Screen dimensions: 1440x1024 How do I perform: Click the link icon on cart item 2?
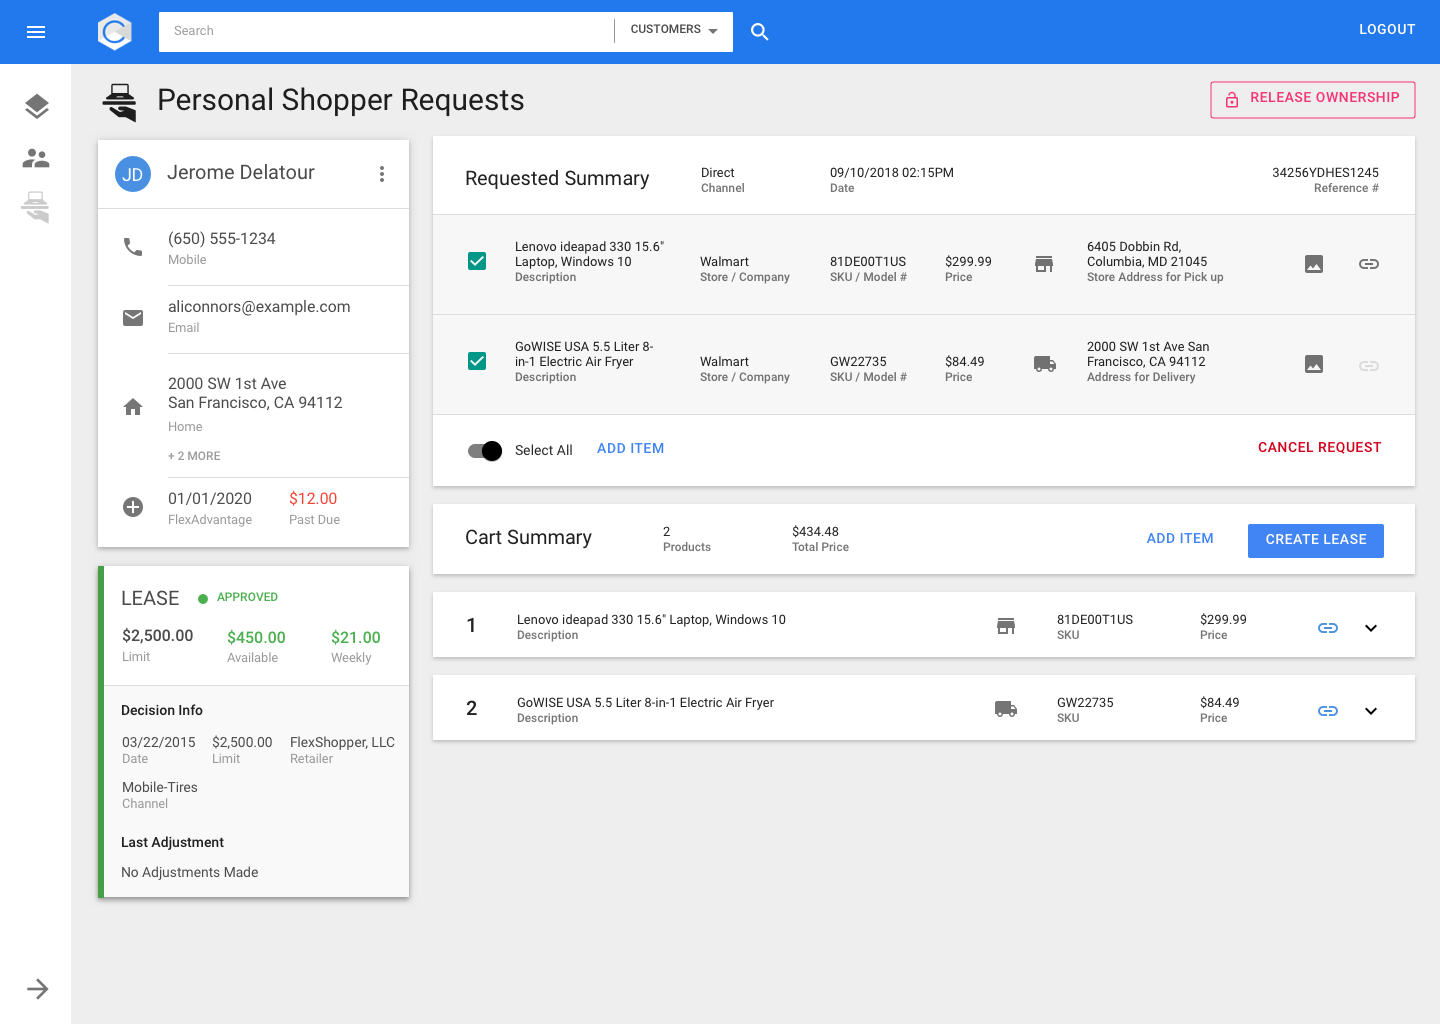pyautogui.click(x=1328, y=711)
